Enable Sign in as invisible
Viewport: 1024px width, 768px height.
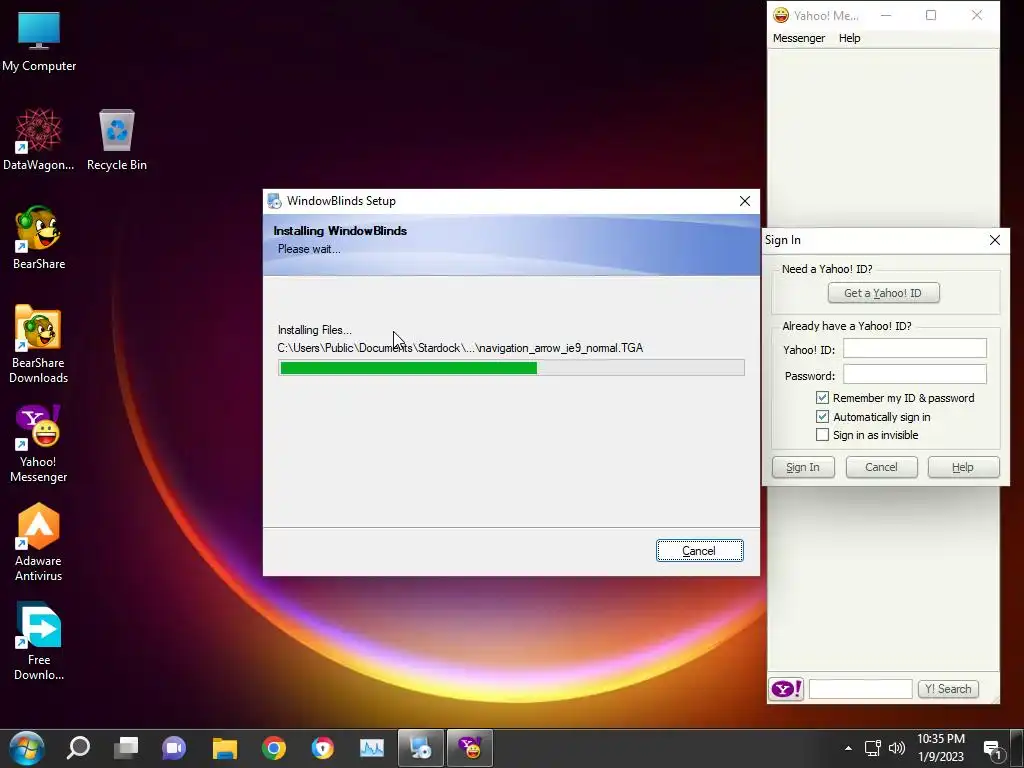(x=822, y=435)
